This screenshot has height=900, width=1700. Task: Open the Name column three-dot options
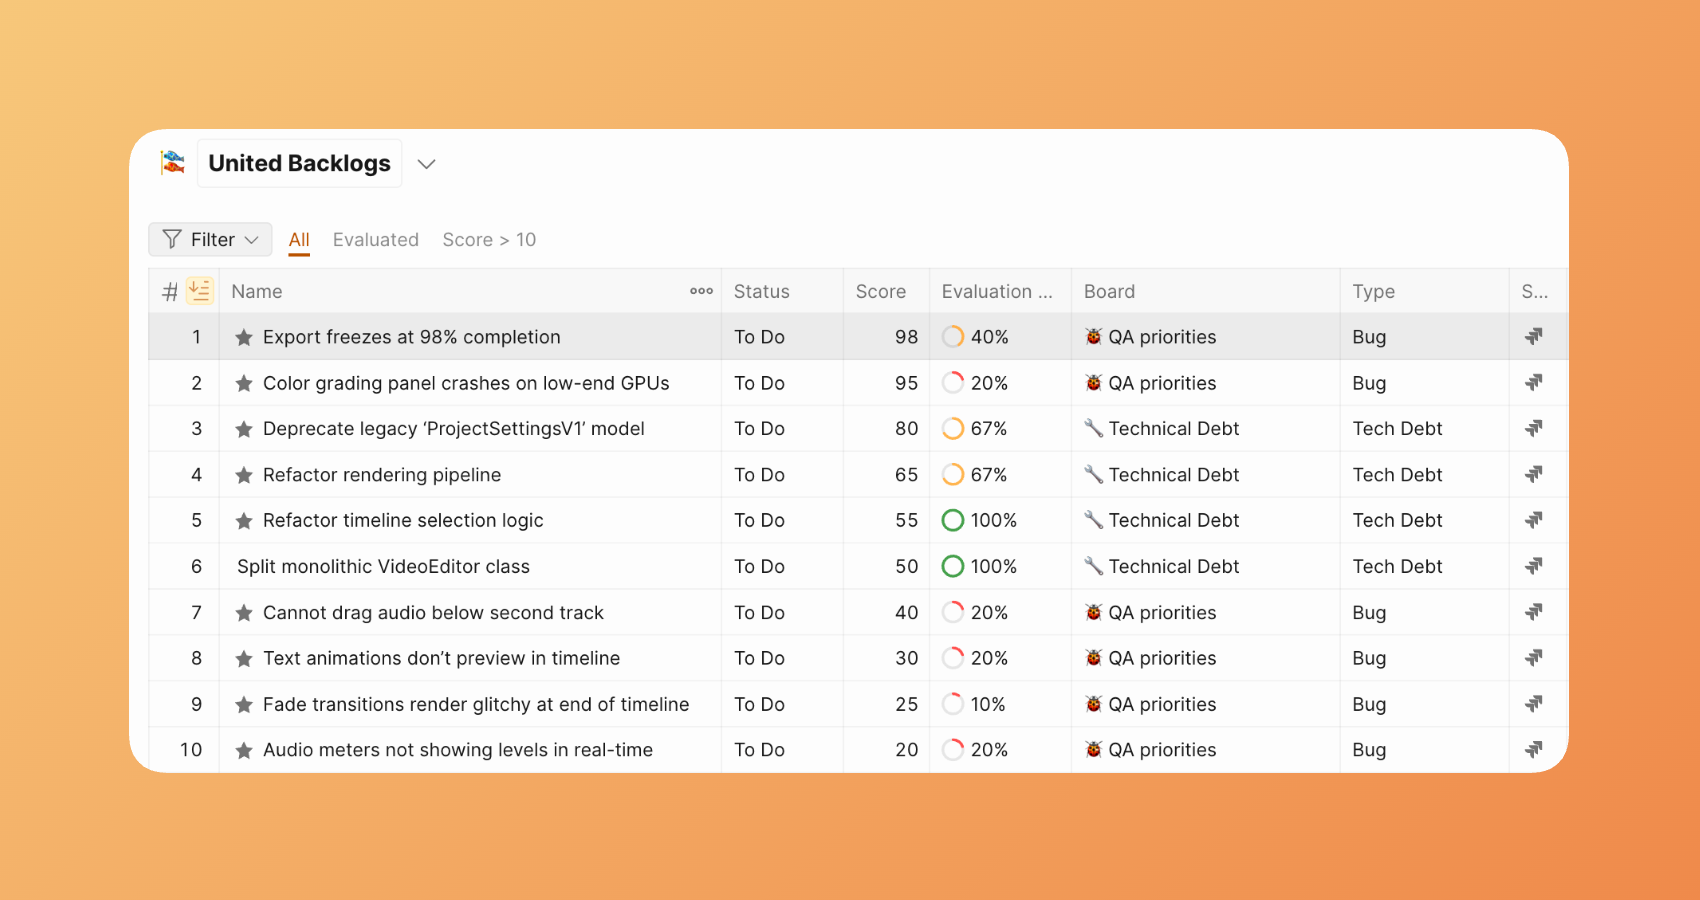[701, 291]
